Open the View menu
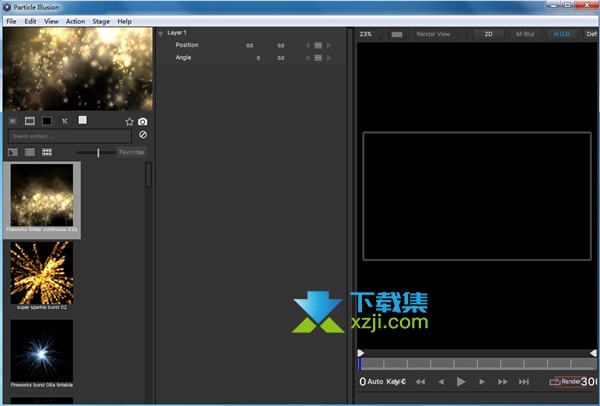 51,21
